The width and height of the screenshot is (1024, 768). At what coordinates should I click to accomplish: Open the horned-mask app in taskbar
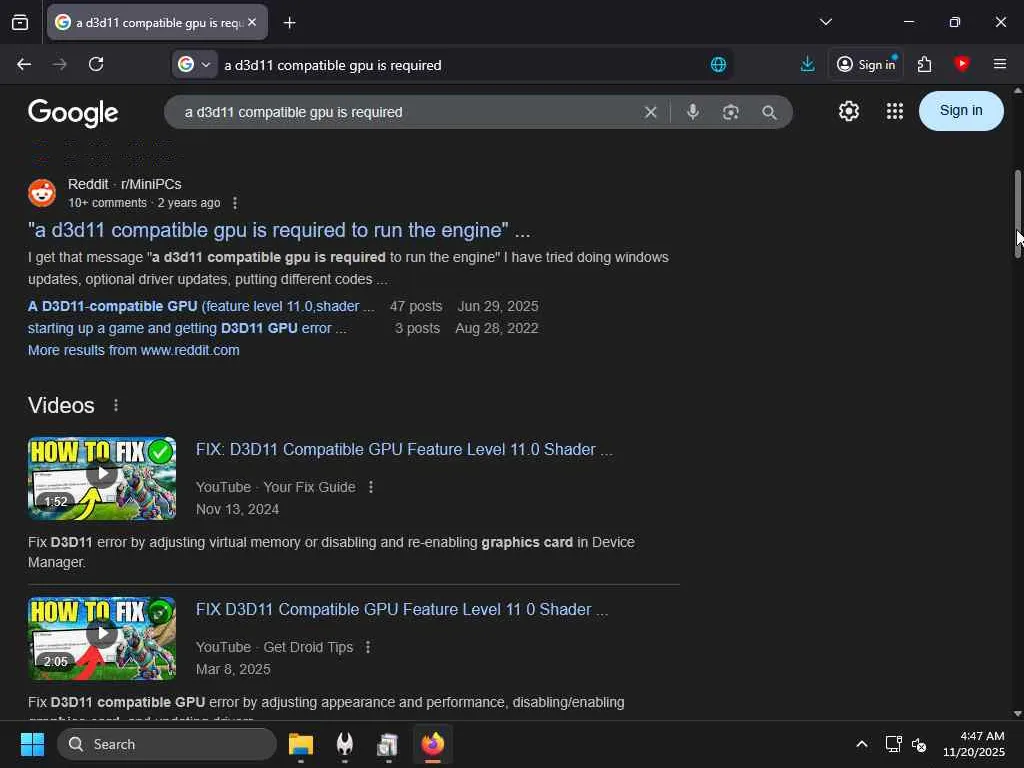[344, 744]
